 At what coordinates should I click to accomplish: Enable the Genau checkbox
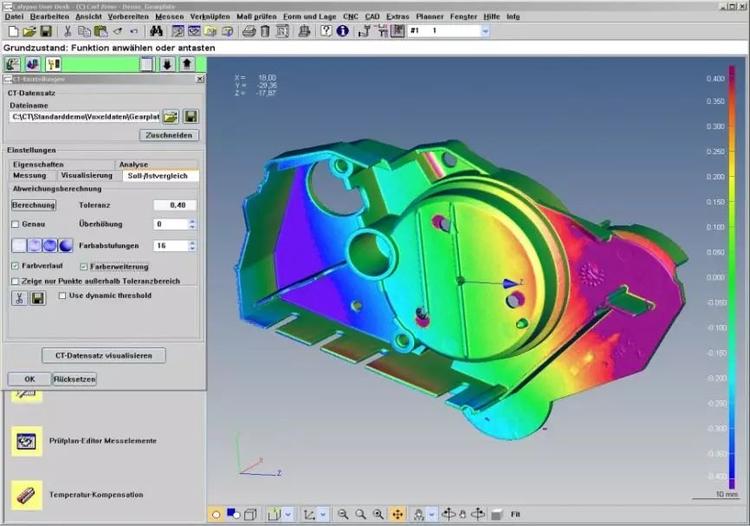point(15,224)
